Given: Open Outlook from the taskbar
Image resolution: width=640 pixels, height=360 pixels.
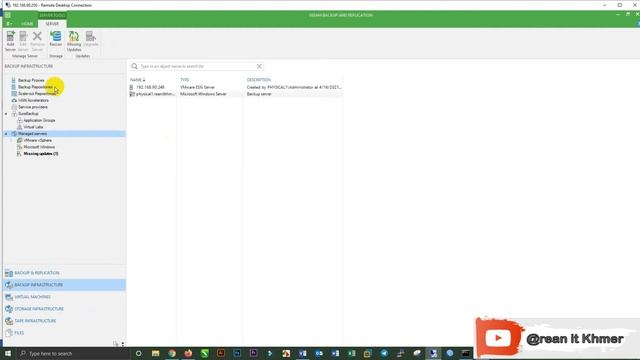Looking at the screenshot, I should click(319, 353).
